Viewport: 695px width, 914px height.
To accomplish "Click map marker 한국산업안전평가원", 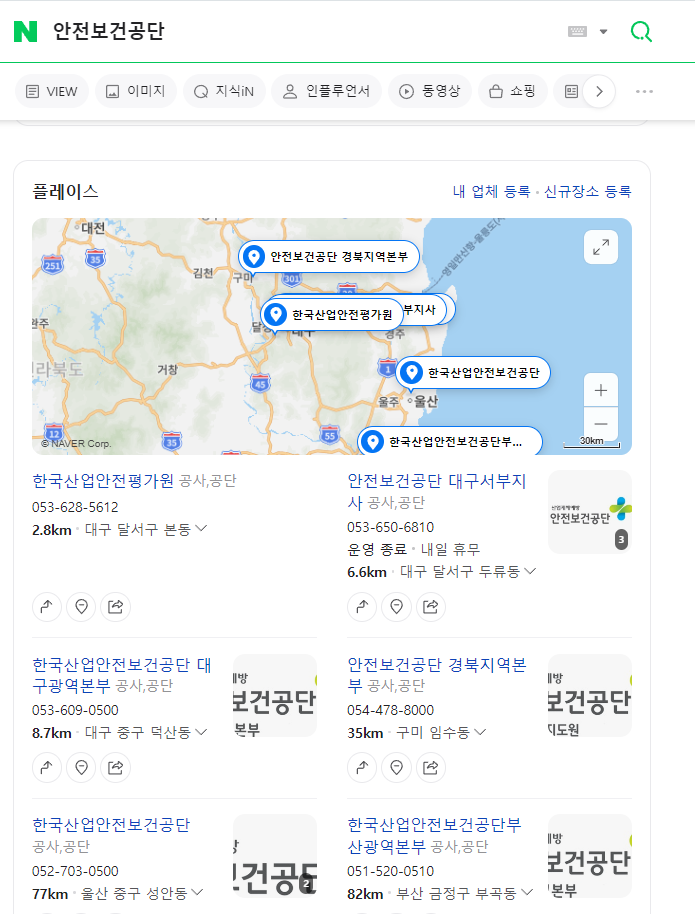I will pos(332,315).
